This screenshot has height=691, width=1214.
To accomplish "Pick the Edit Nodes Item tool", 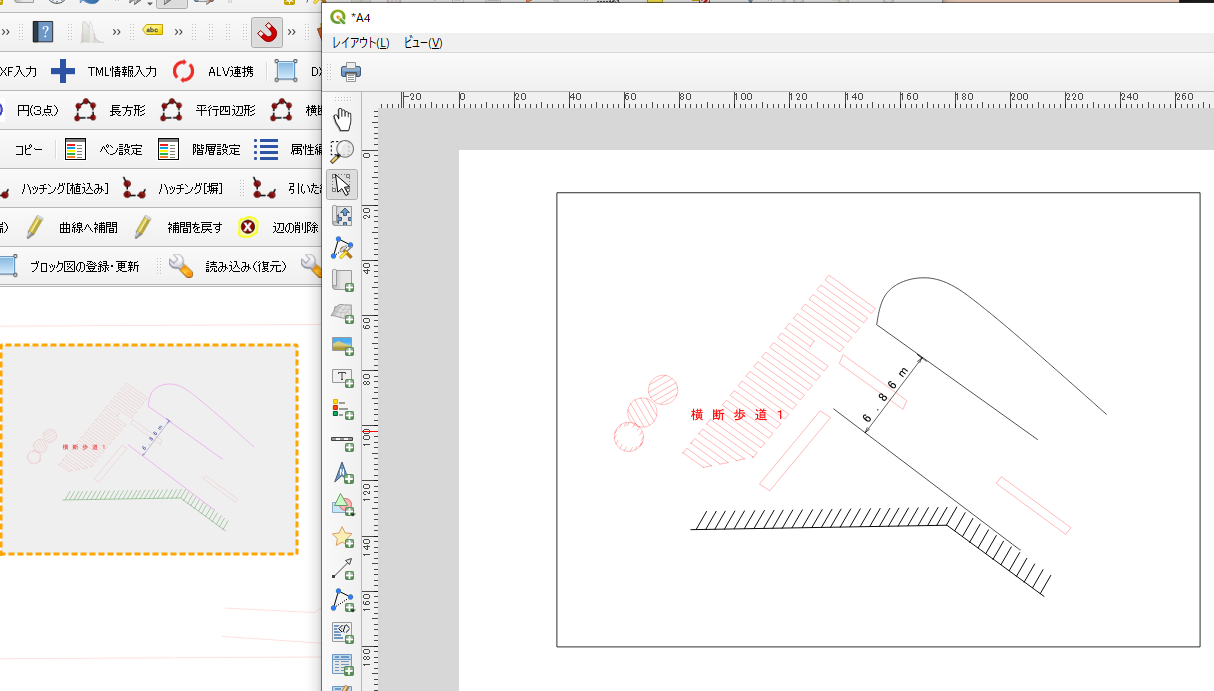I will (342, 248).
